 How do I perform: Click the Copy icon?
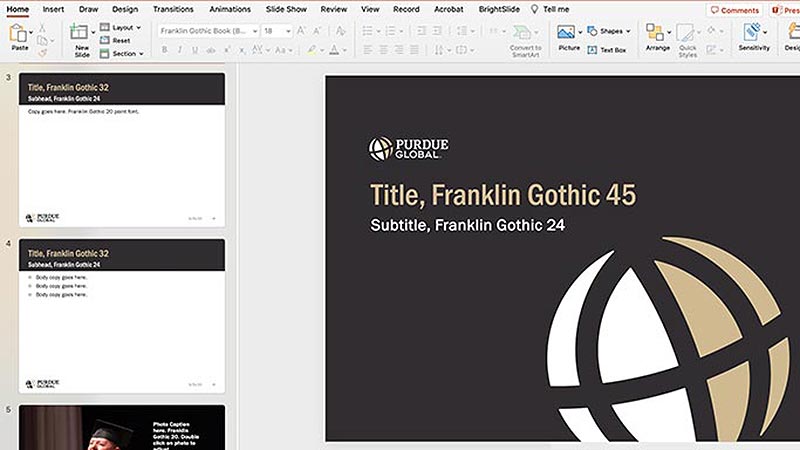coord(42,40)
